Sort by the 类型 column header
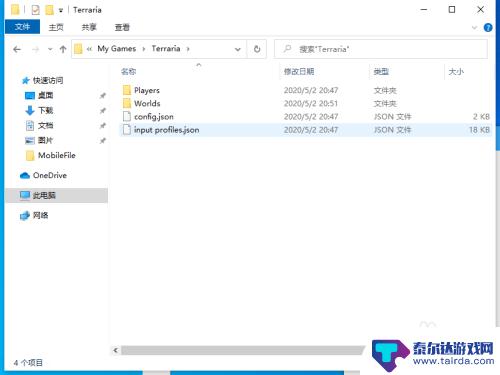 [381, 71]
